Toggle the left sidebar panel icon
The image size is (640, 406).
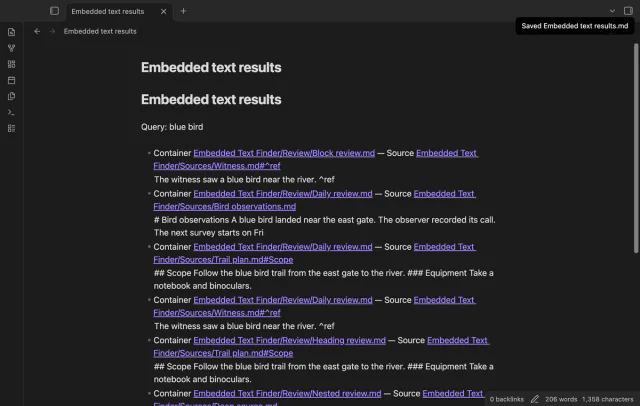click(54, 11)
